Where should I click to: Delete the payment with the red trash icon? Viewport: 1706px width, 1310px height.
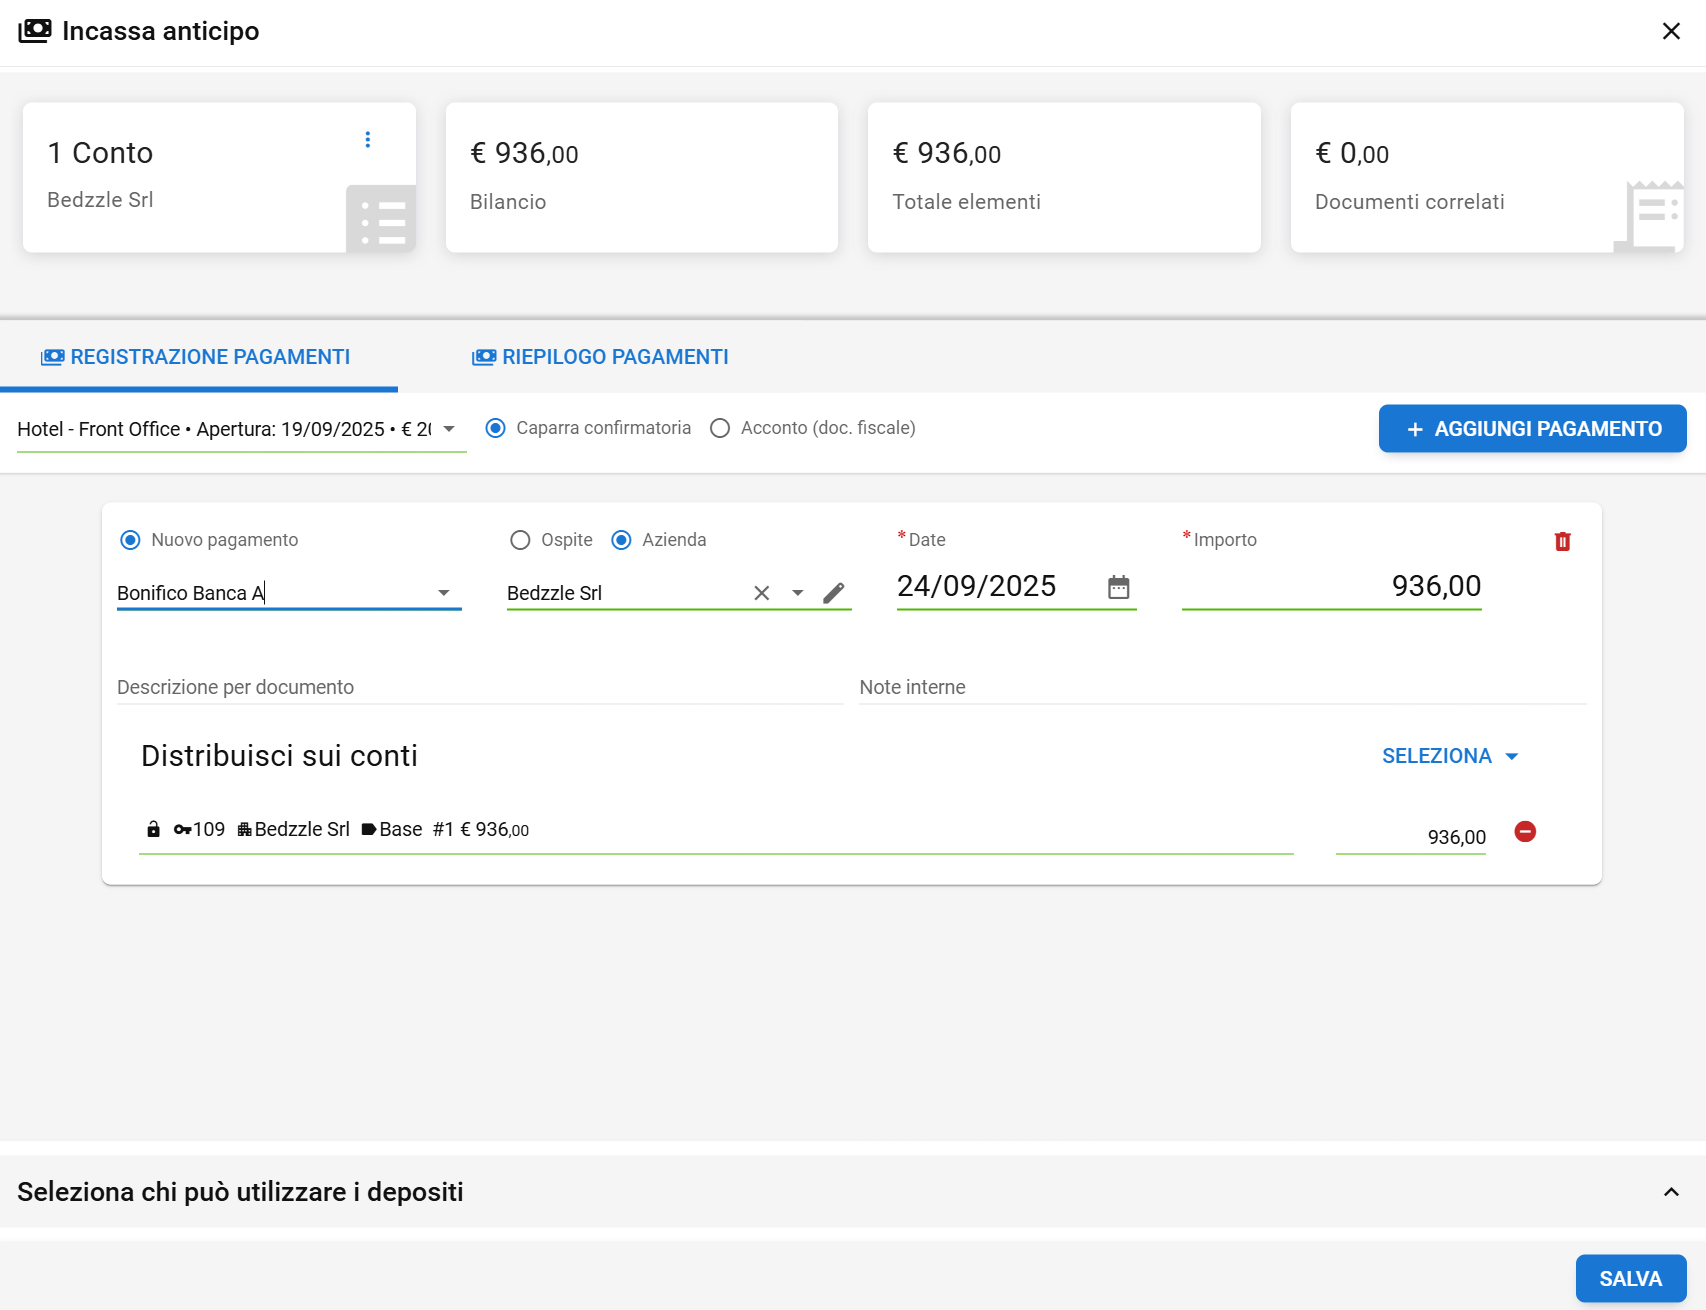click(1562, 542)
